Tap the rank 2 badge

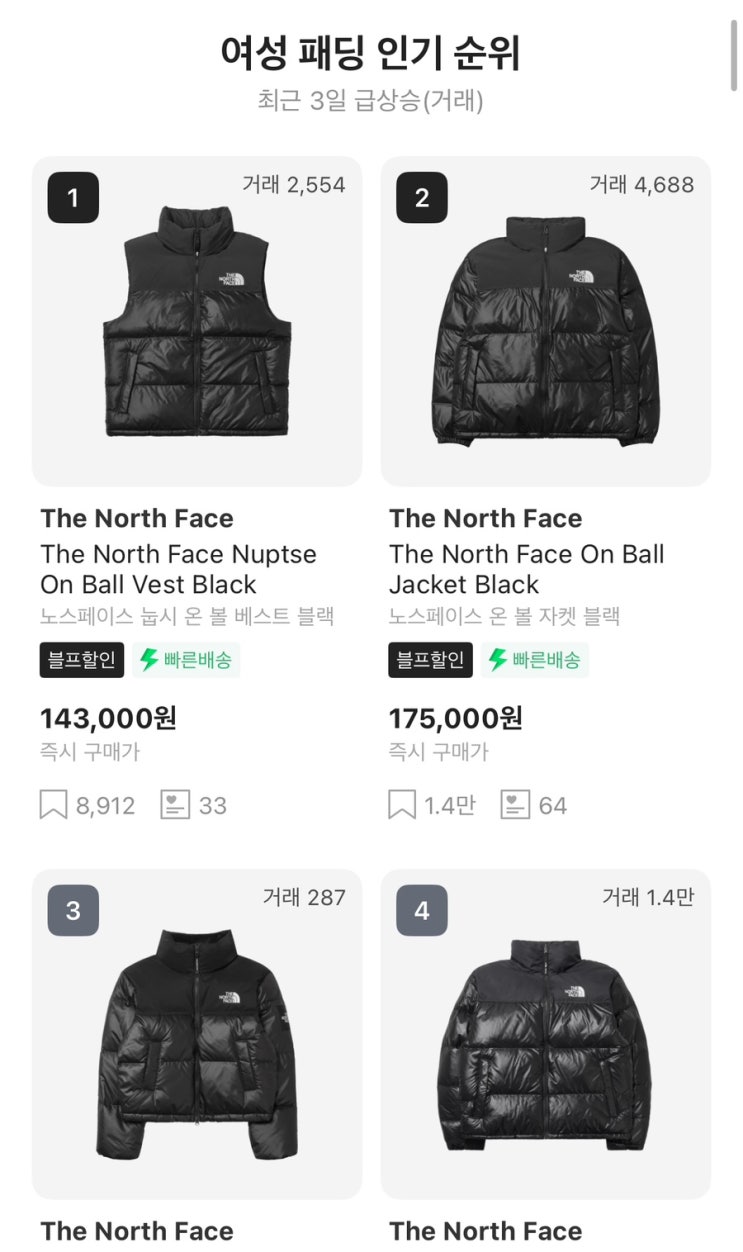click(x=422, y=198)
